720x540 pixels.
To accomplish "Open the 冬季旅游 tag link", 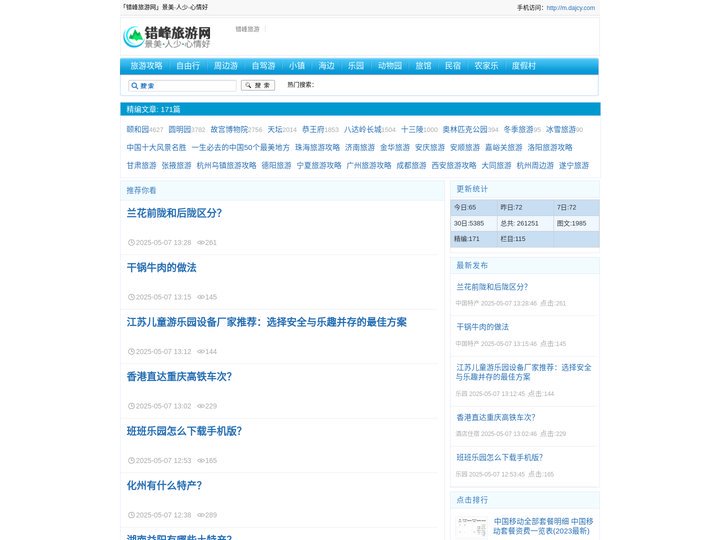I will (518, 129).
